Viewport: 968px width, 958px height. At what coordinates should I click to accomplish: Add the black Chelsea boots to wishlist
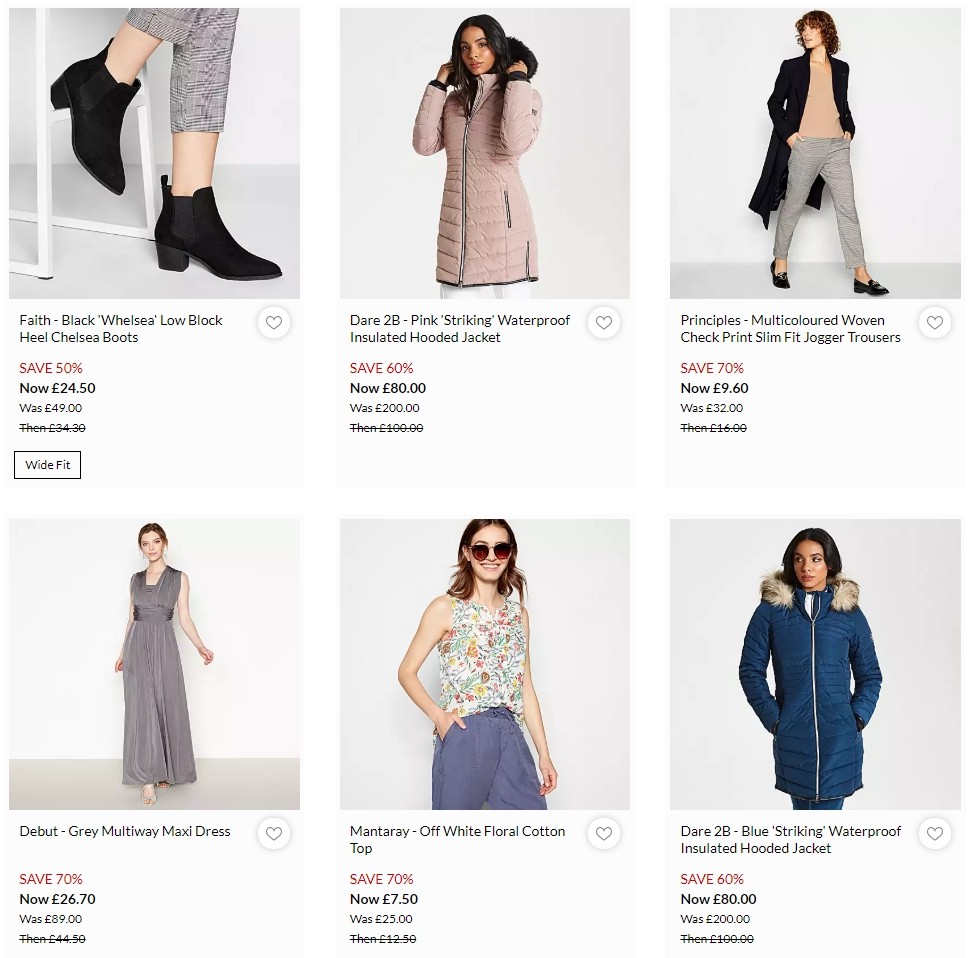pos(273,323)
